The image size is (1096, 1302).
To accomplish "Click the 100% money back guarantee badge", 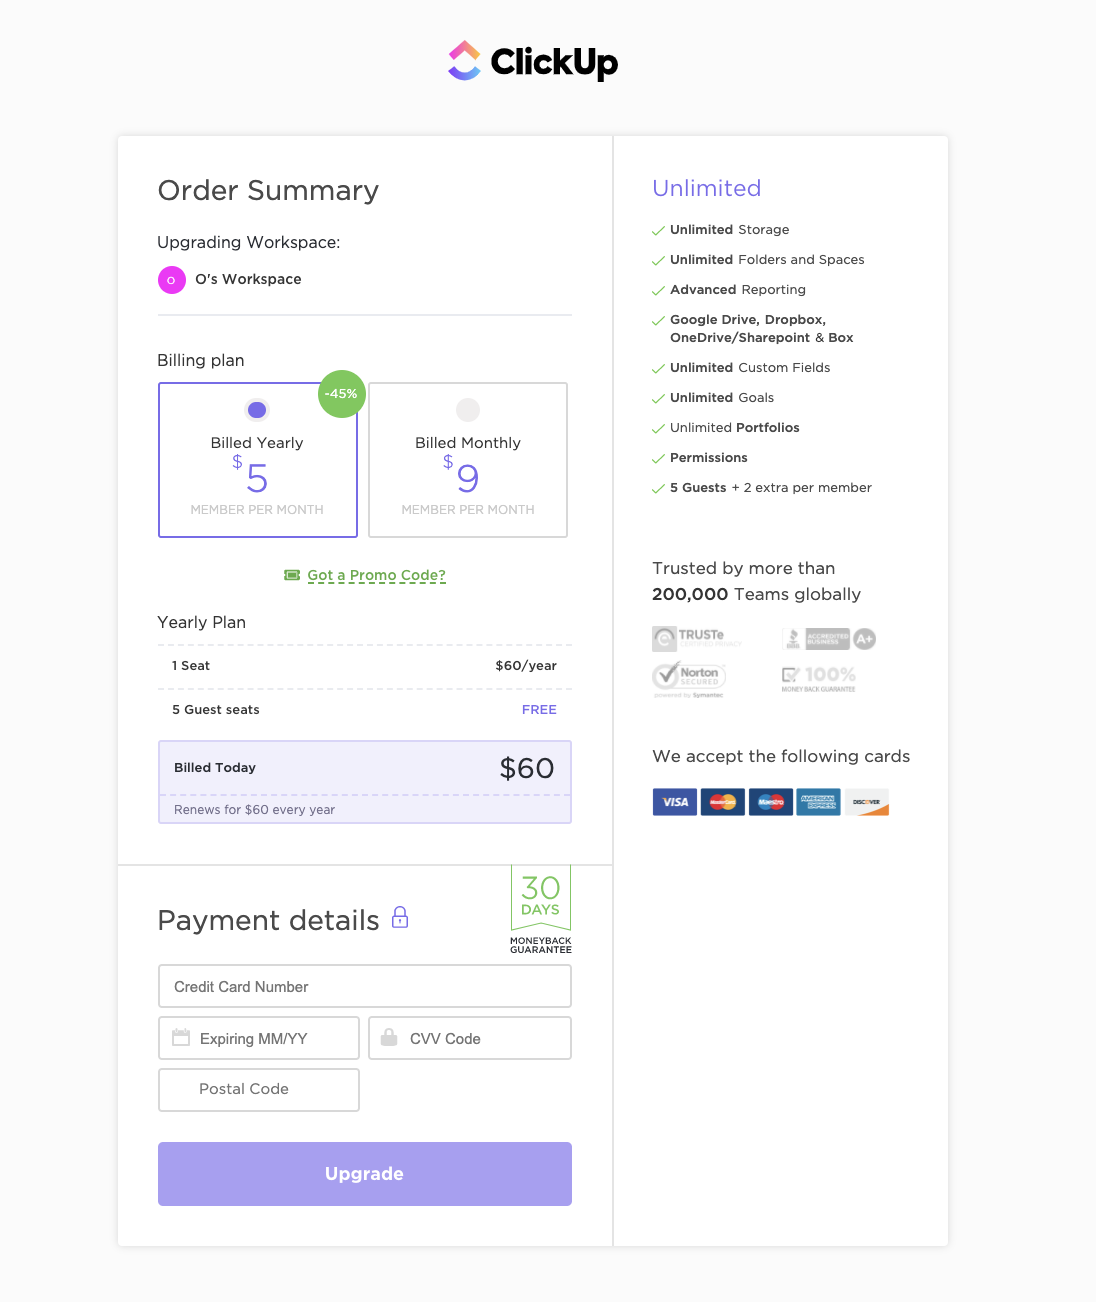I will pyautogui.click(x=819, y=679).
